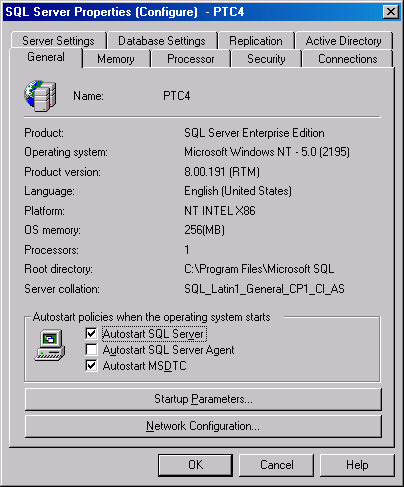Viewport: 404px width, 487px height.
Task: Enable Autostart SQL Server Agent checkbox
Action: coord(91,350)
